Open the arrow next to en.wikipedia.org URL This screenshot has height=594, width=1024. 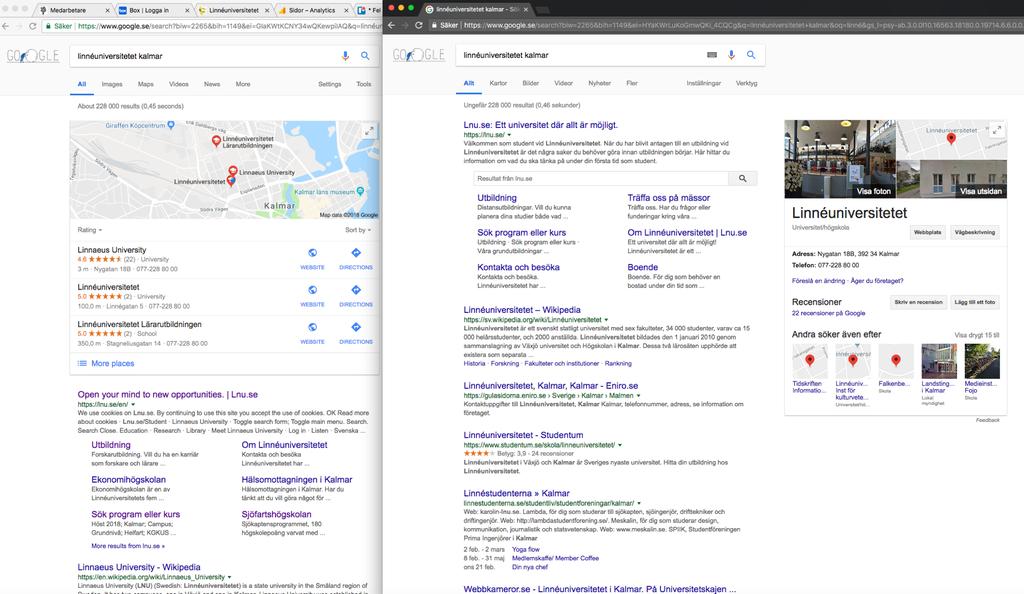point(229,577)
